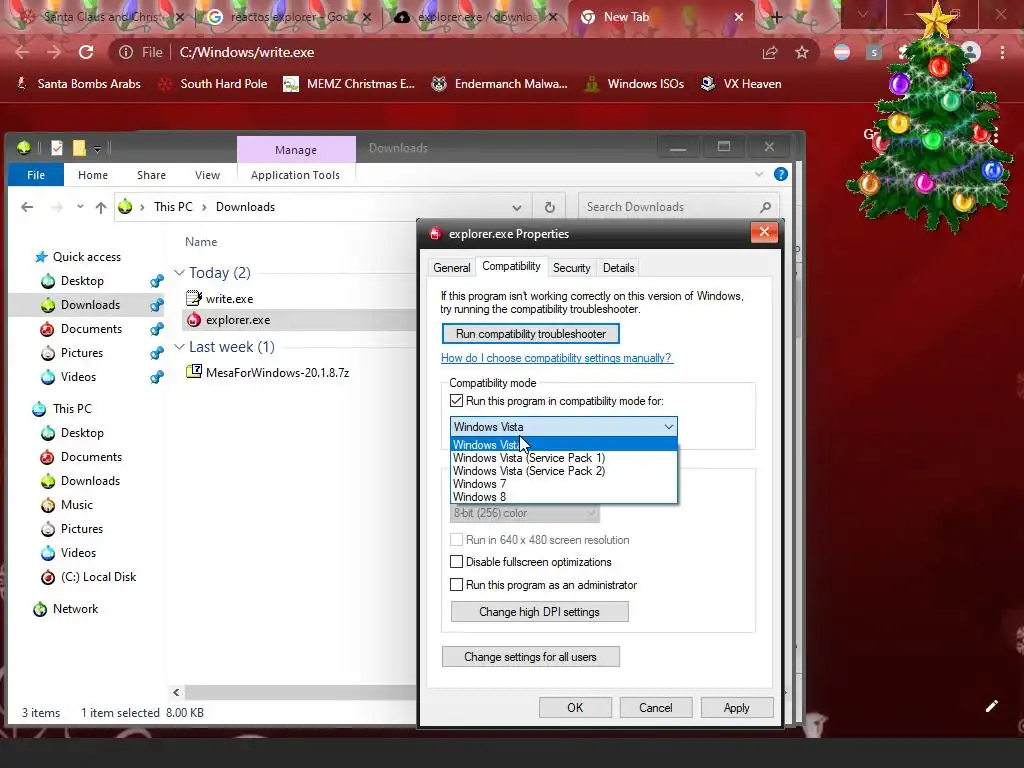1024x768 pixels.
Task: Click Apply in Properties dialog
Action: pyautogui.click(x=737, y=708)
